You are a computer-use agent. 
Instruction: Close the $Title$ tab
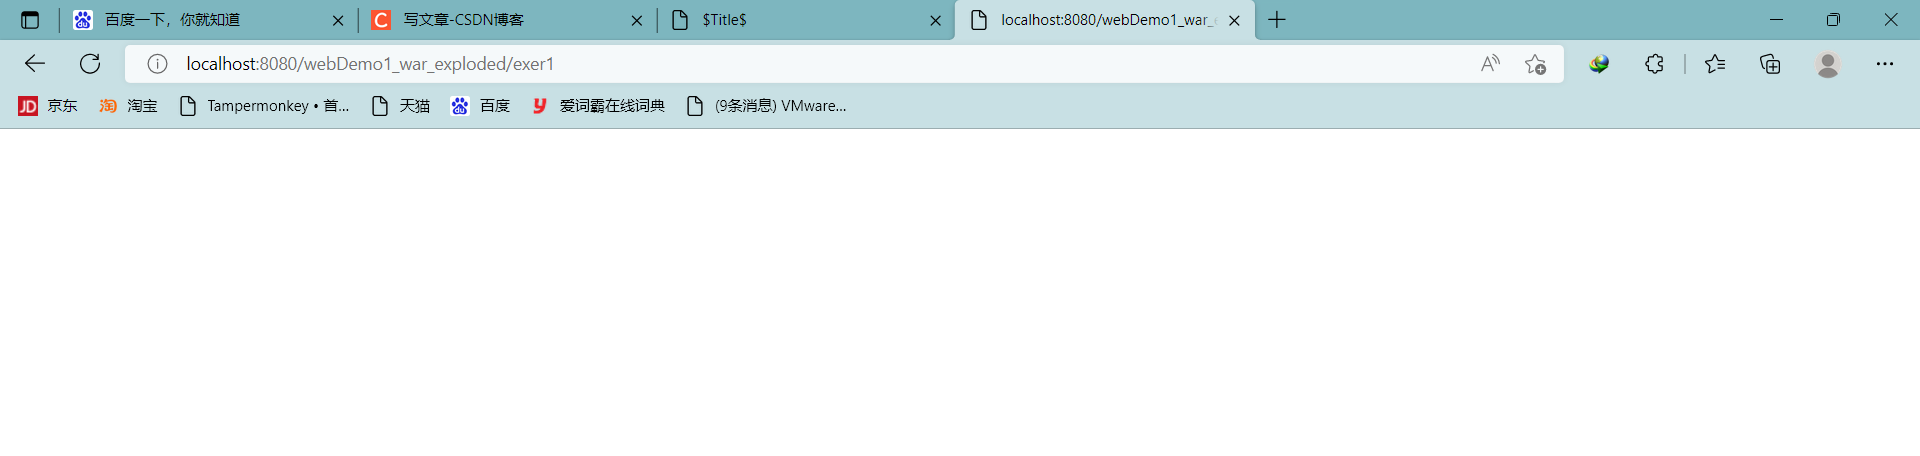936,20
